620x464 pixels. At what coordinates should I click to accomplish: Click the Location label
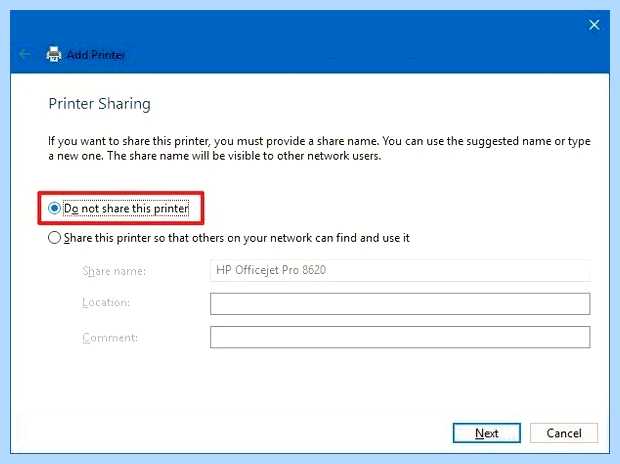coord(106,303)
